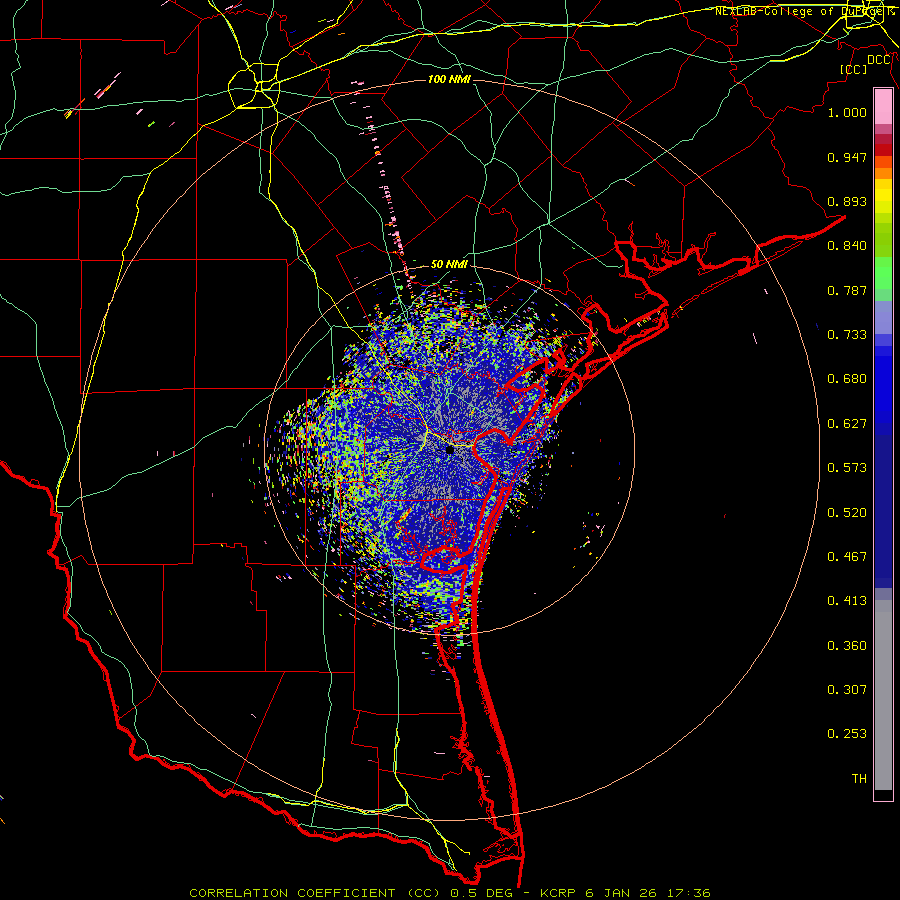This screenshot has width=900, height=900.
Task: Click the 0.360 color scale value
Action: point(847,646)
